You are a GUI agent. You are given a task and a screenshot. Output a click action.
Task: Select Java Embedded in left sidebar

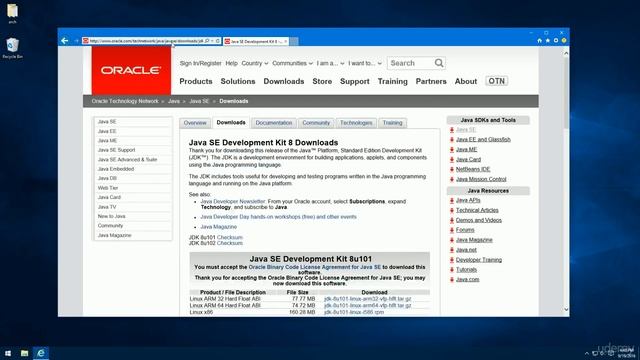(x=116, y=169)
